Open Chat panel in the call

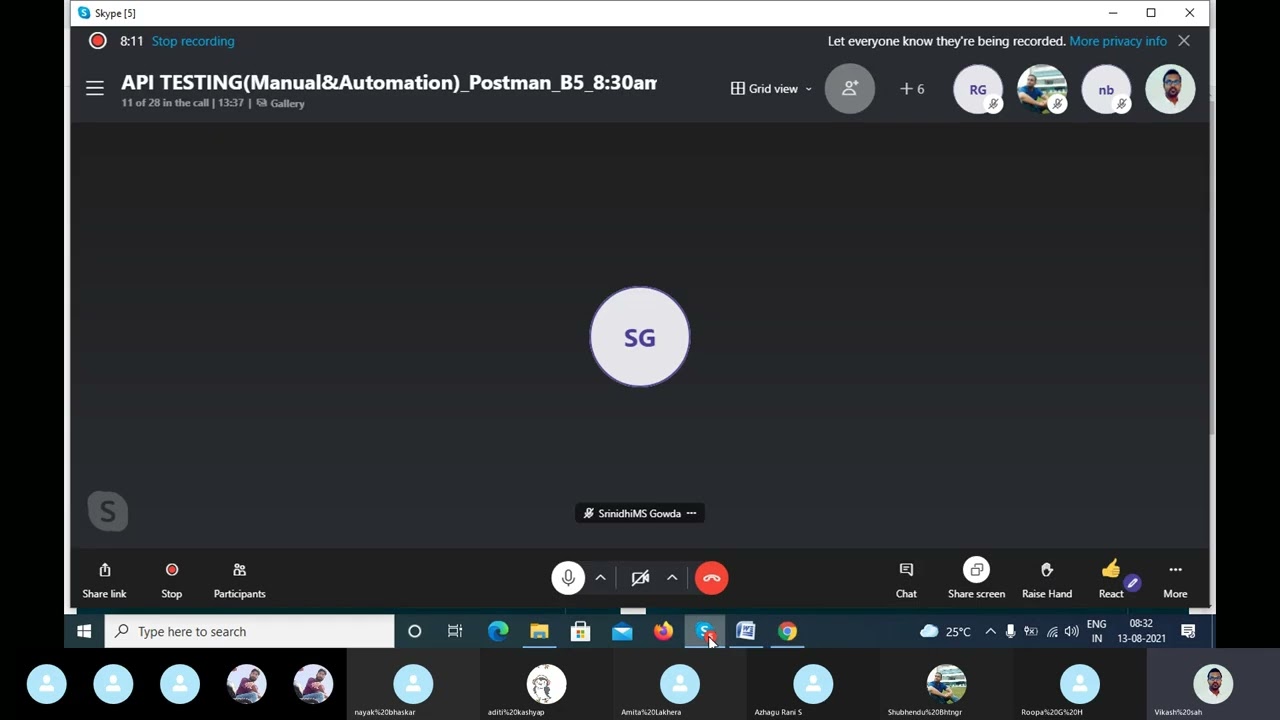coord(906,579)
